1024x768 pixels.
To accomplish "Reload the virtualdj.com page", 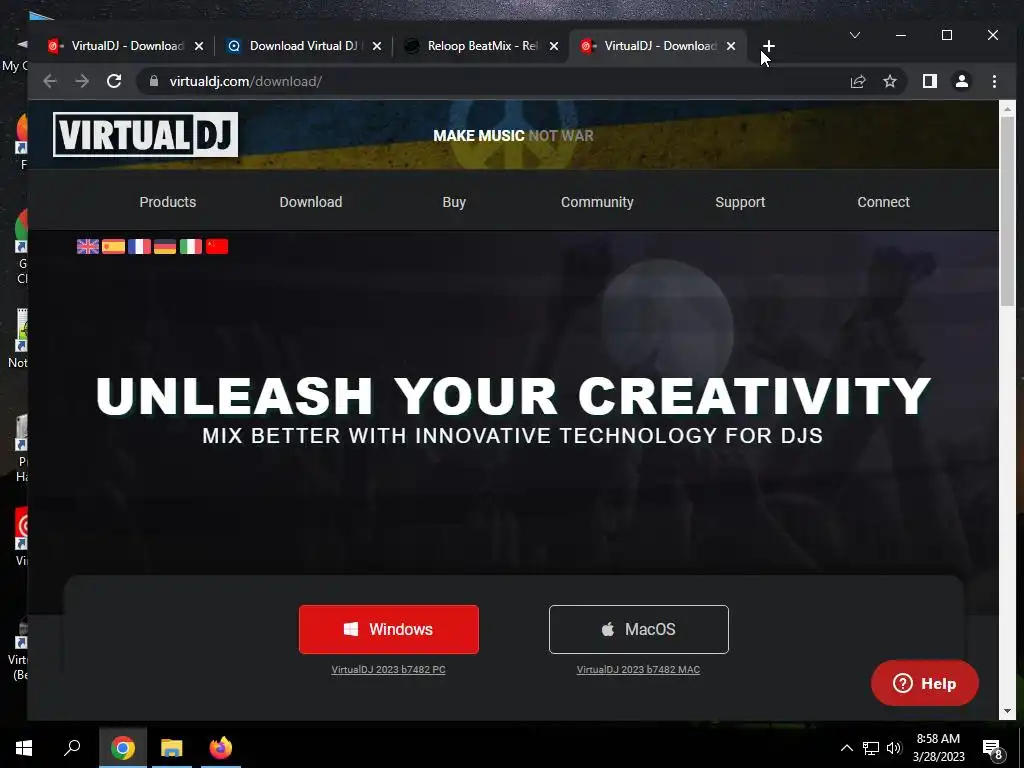I will [114, 81].
